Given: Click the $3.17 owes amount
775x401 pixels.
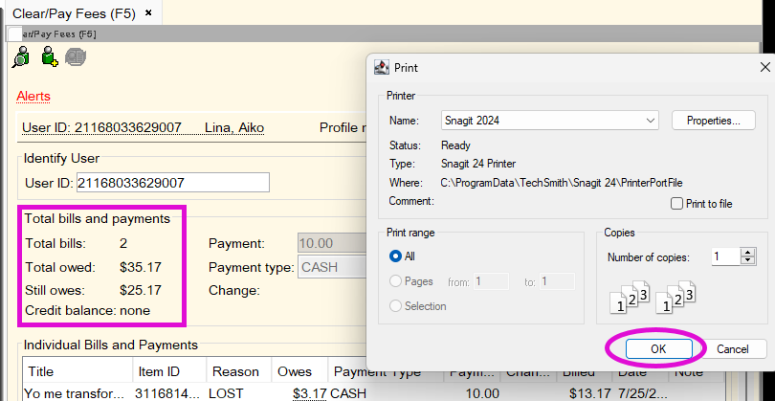Looking at the screenshot, I should 309,393.
